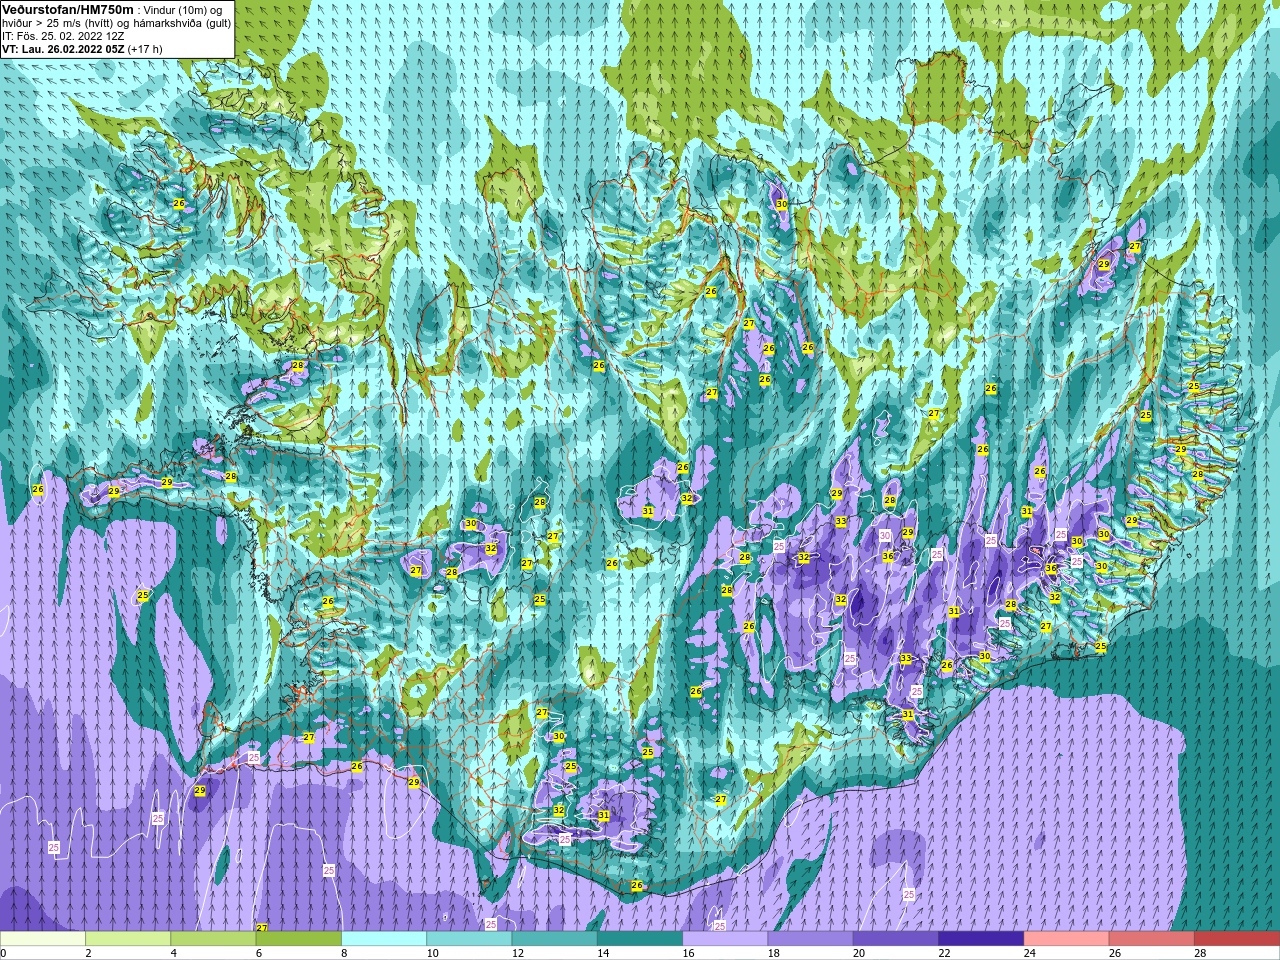
Task: Pick the 12–14 medium teal legend swatch
Action: pyautogui.click(x=554, y=939)
